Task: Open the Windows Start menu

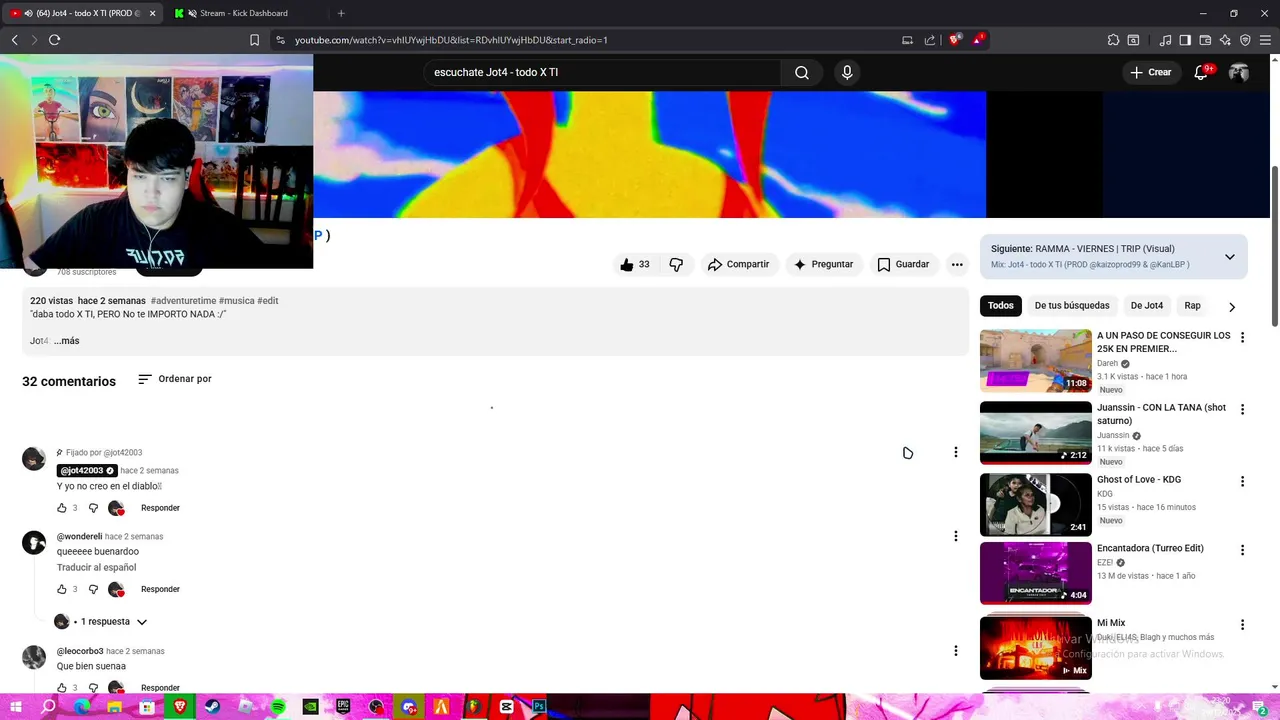Action: [16, 707]
